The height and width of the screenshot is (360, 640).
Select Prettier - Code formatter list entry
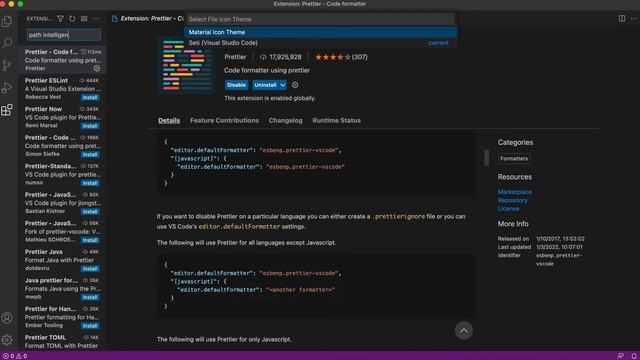[x=62, y=60]
